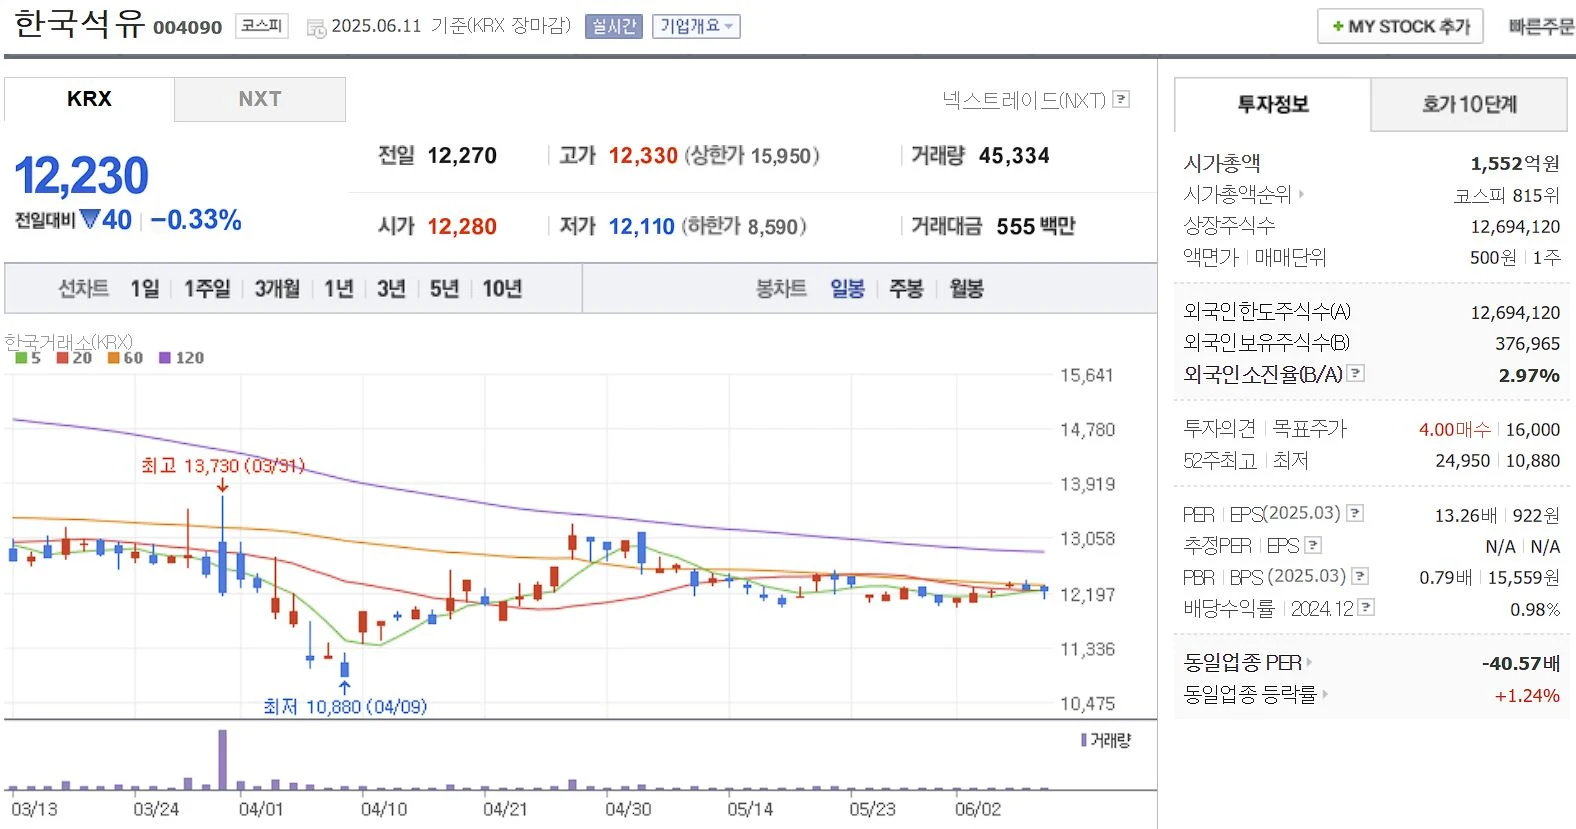Click the 선차트 line chart label
This screenshot has width=1576, height=829.
(83, 289)
